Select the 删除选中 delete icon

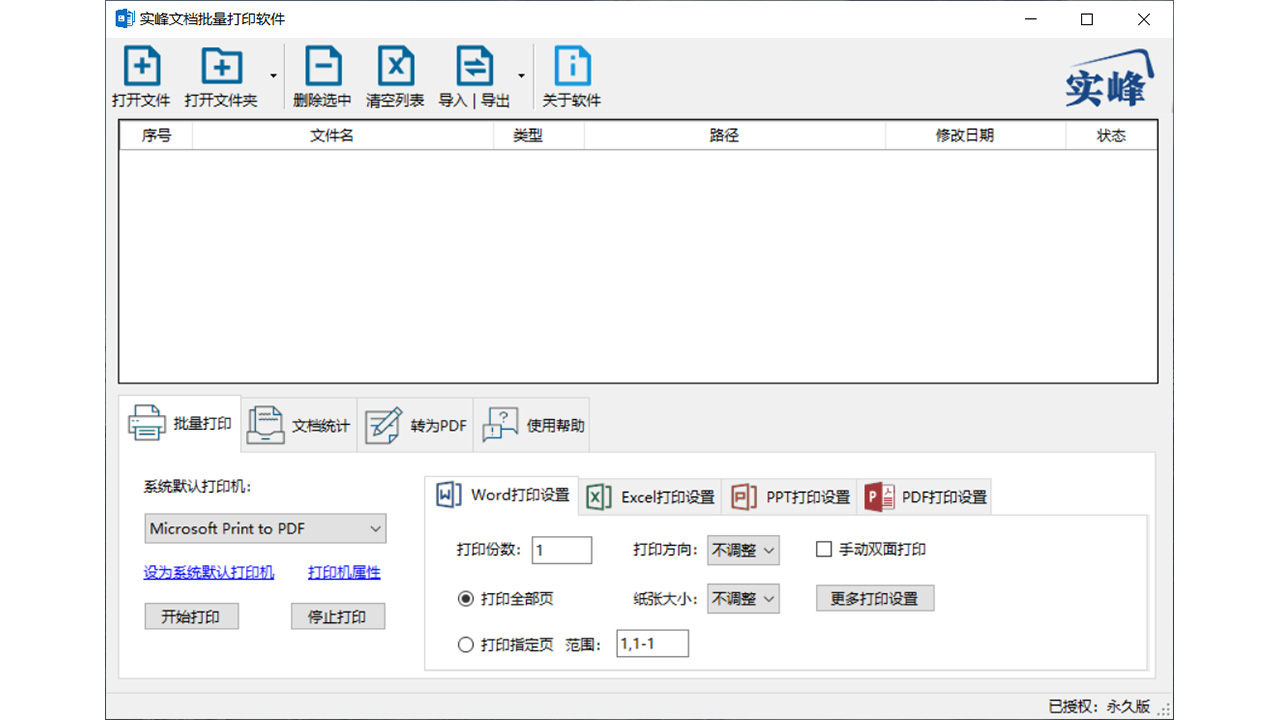click(x=321, y=75)
